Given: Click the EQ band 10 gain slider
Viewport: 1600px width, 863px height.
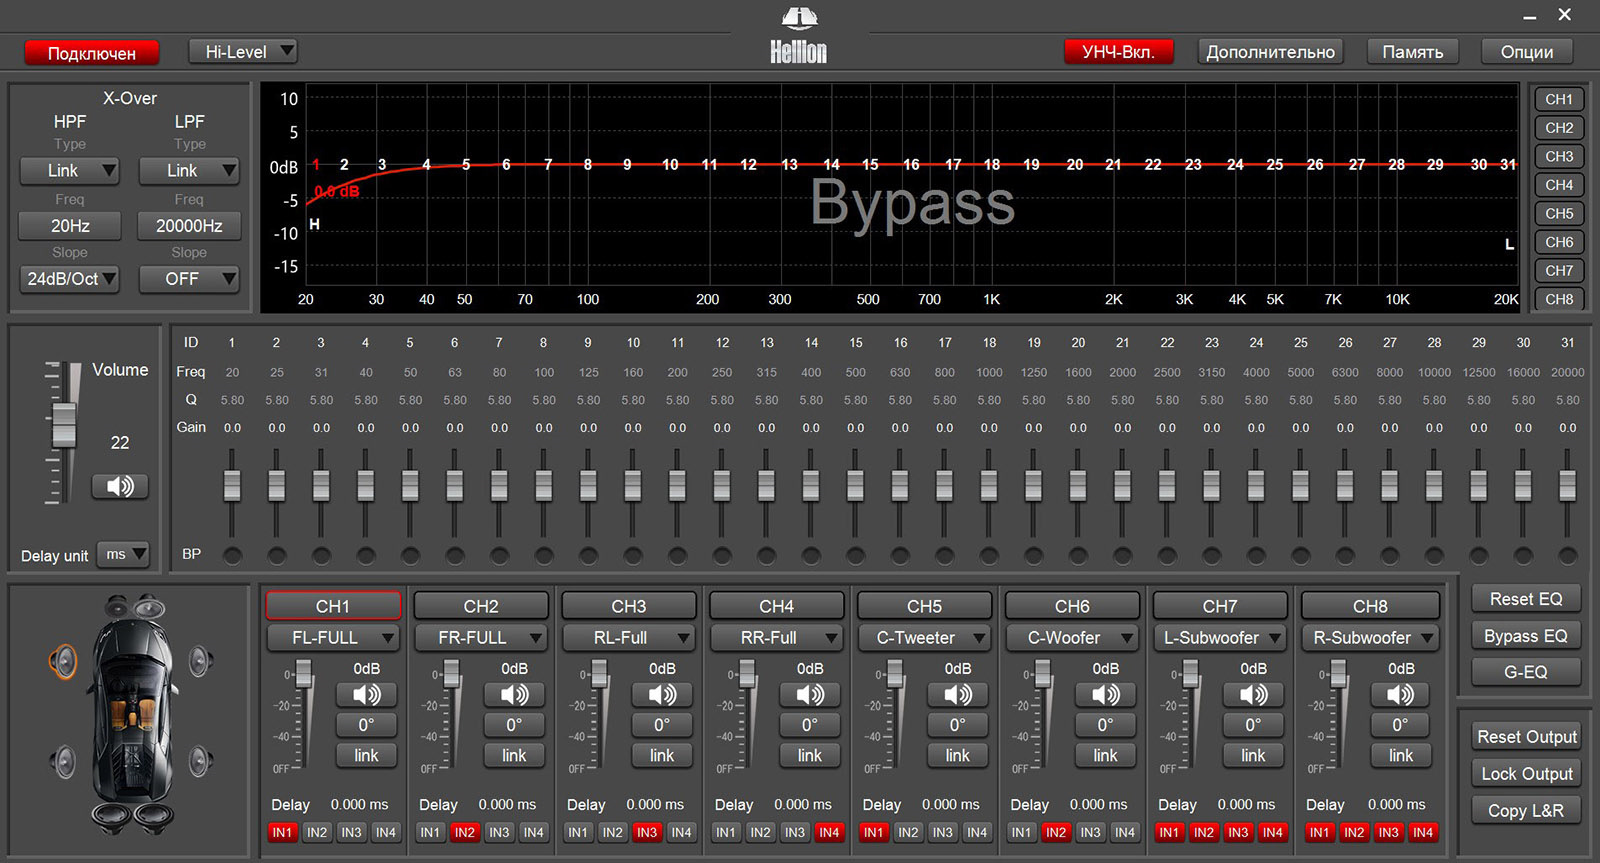Looking at the screenshot, I should [633, 486].
